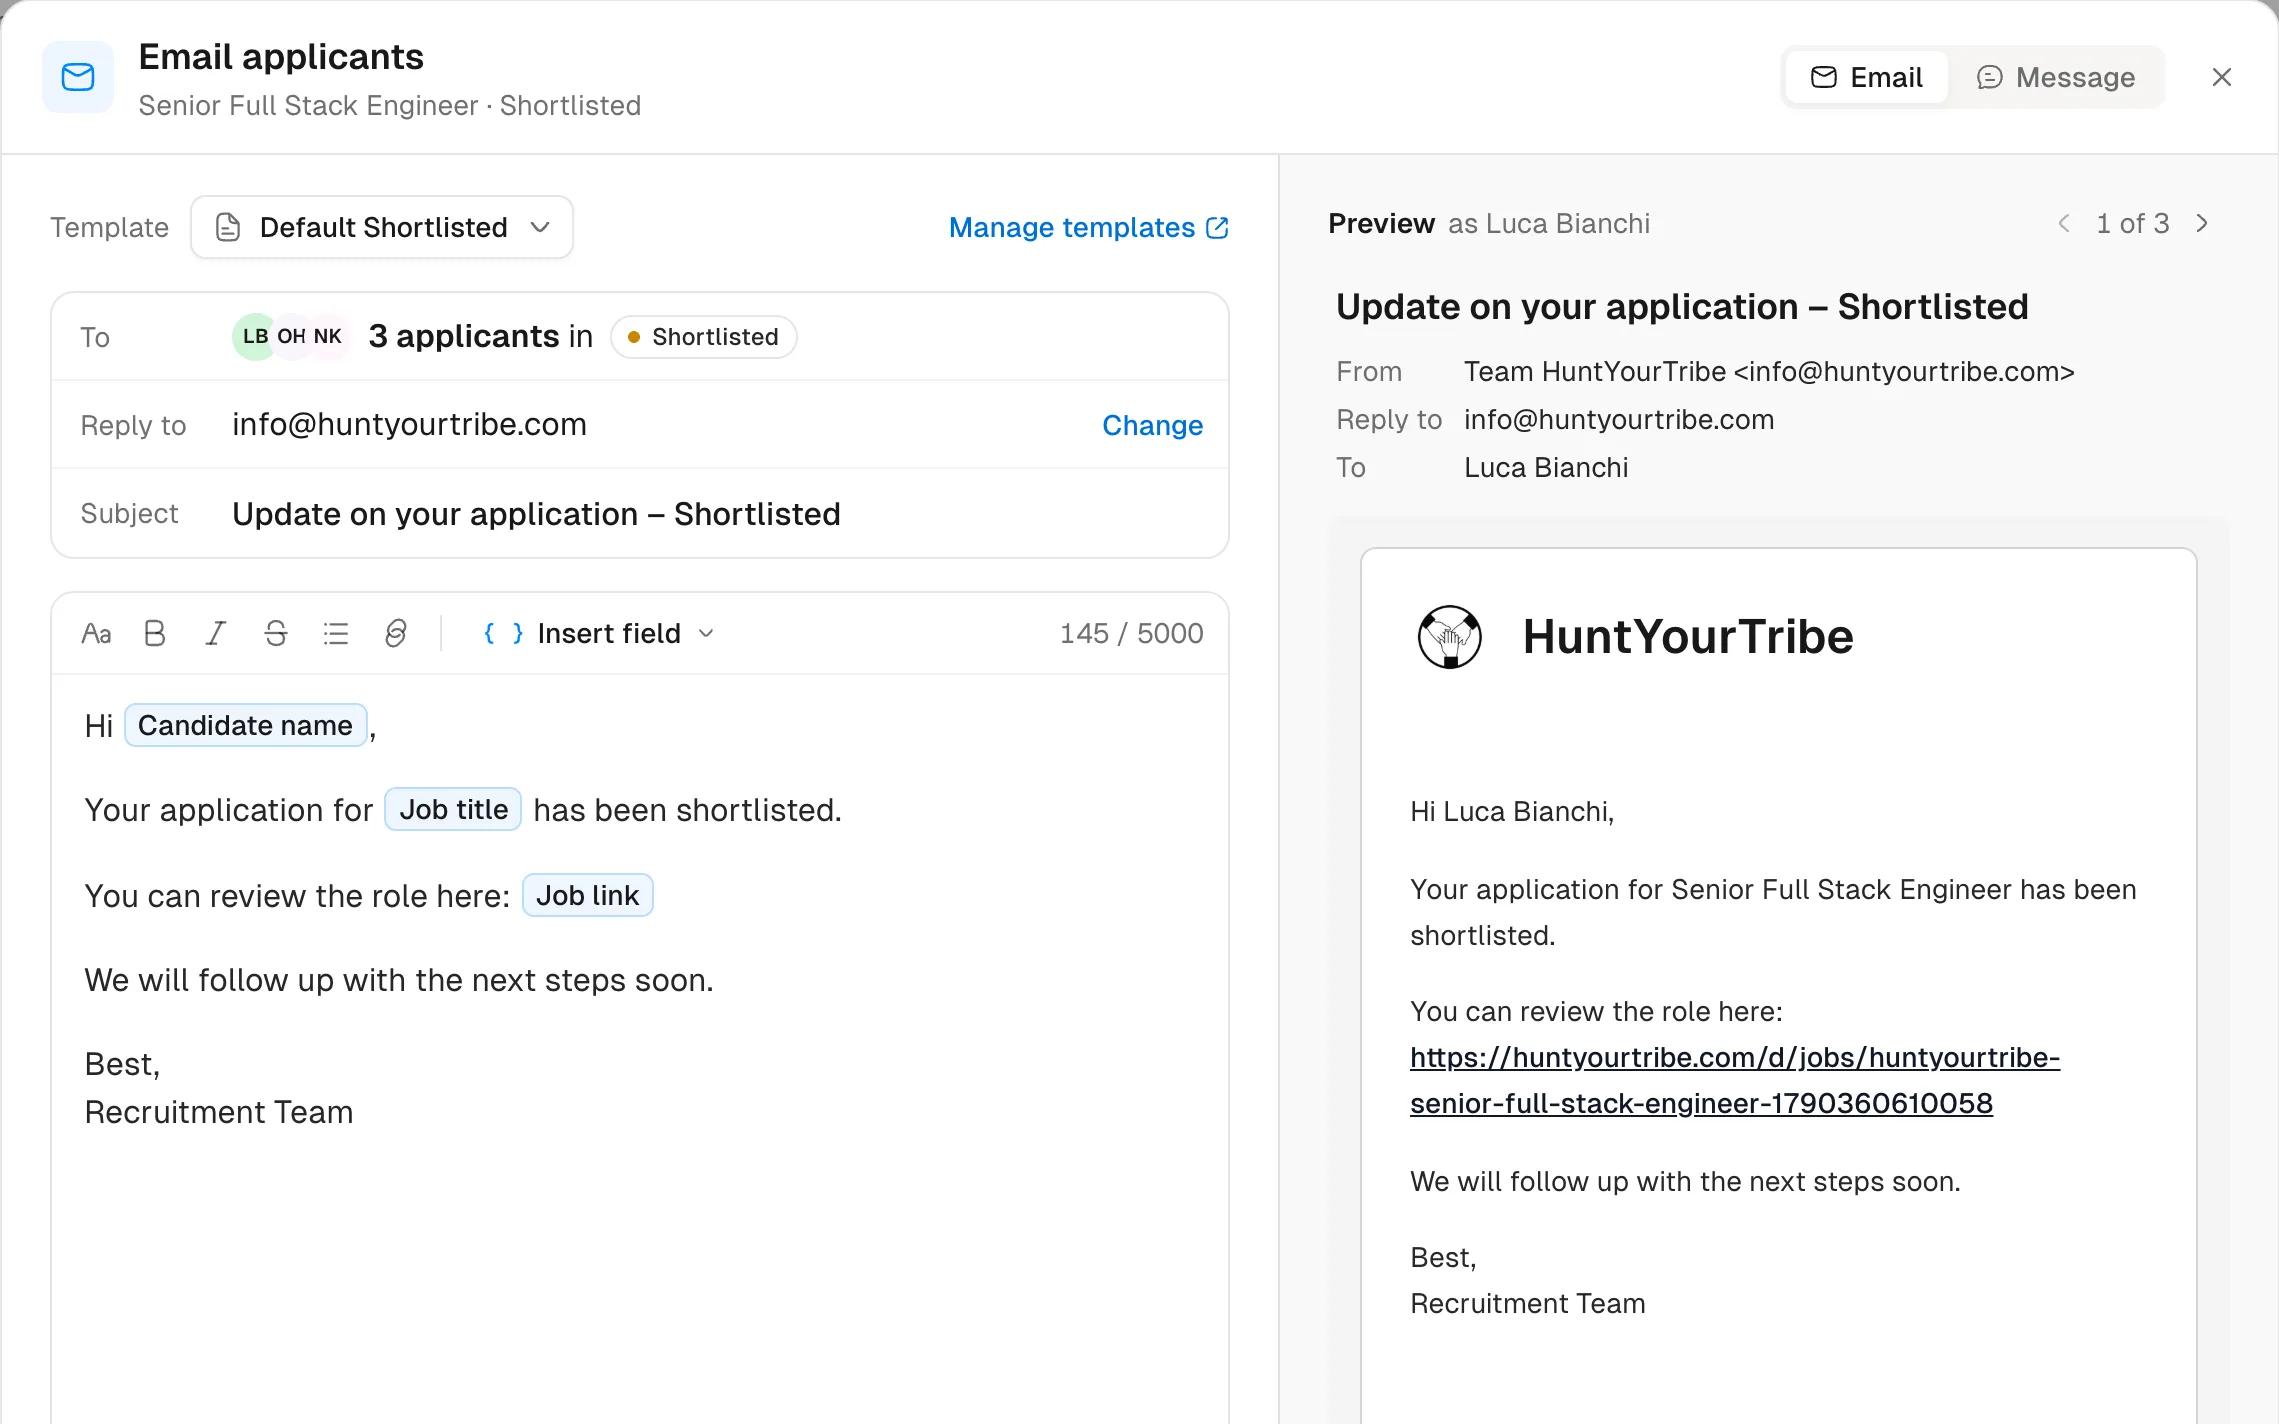The width and height of the screenshot is (2279, 1424).
Task: Show next preview recipient
Action: click(2202, 224)
